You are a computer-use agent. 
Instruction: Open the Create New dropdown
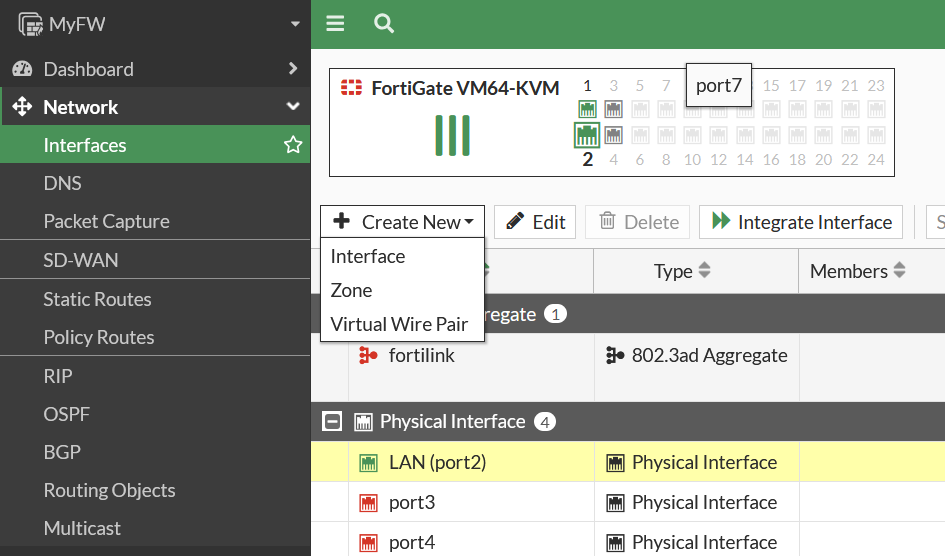coord(402,222)
